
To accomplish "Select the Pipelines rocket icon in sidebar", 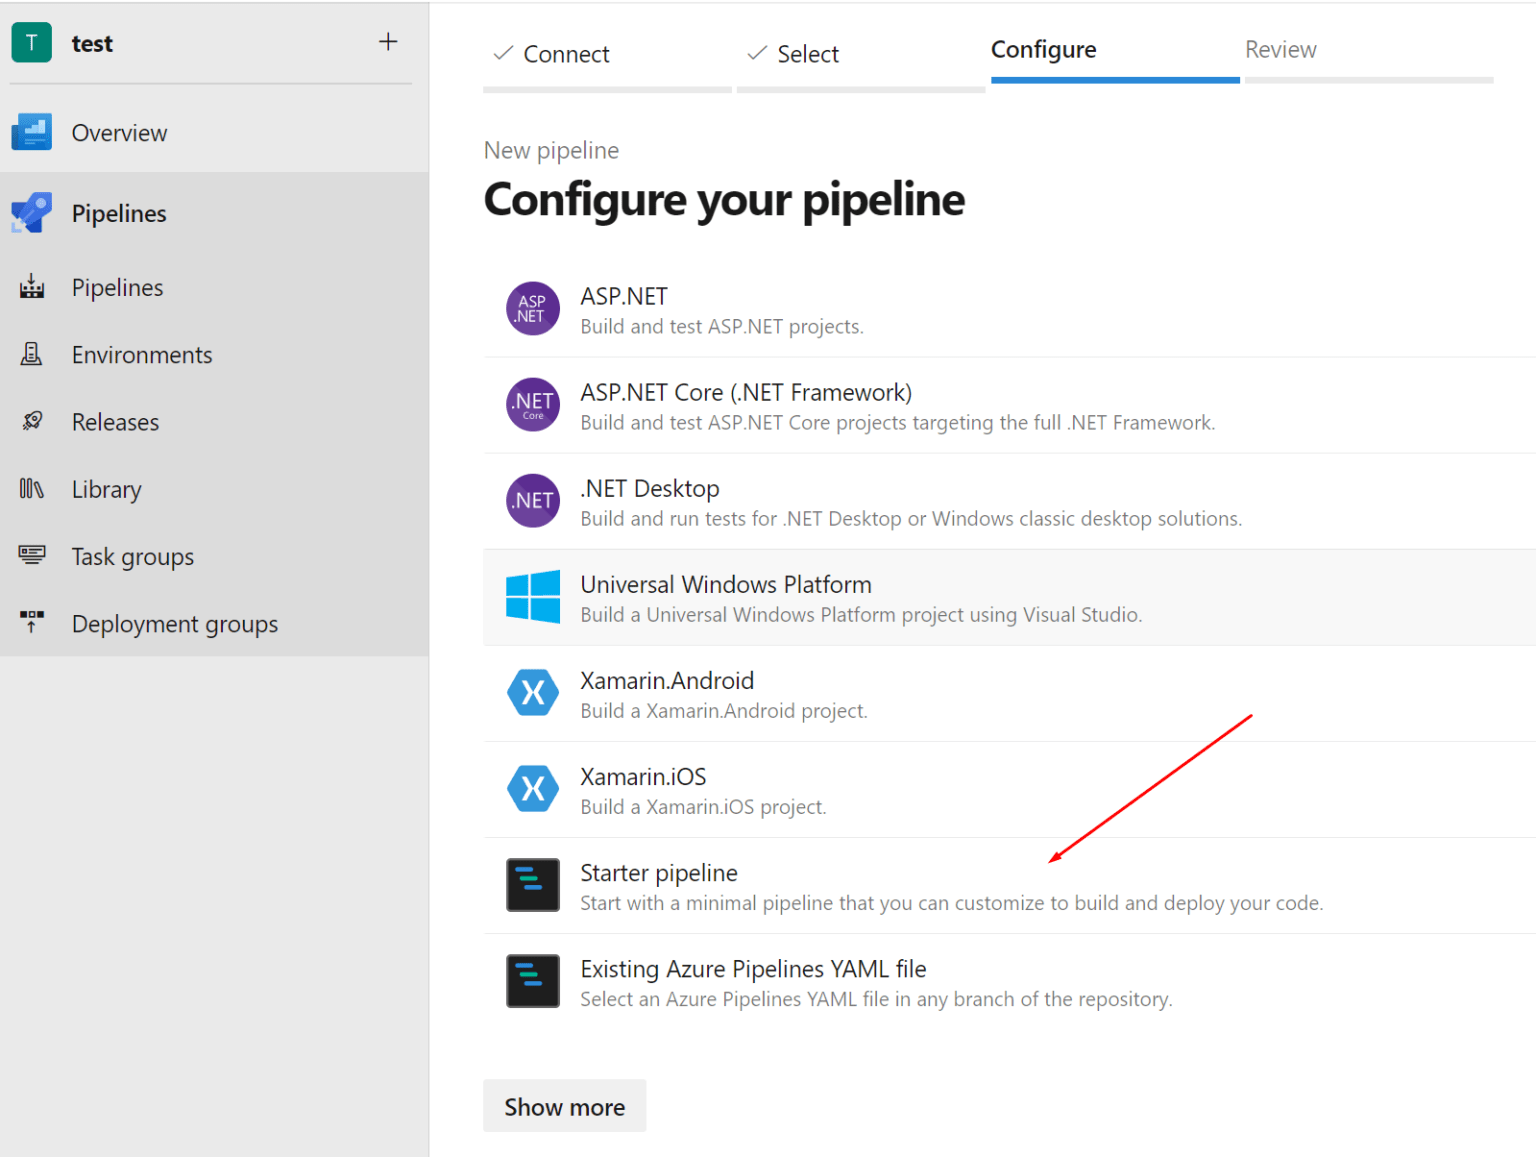I will (31, 212).
